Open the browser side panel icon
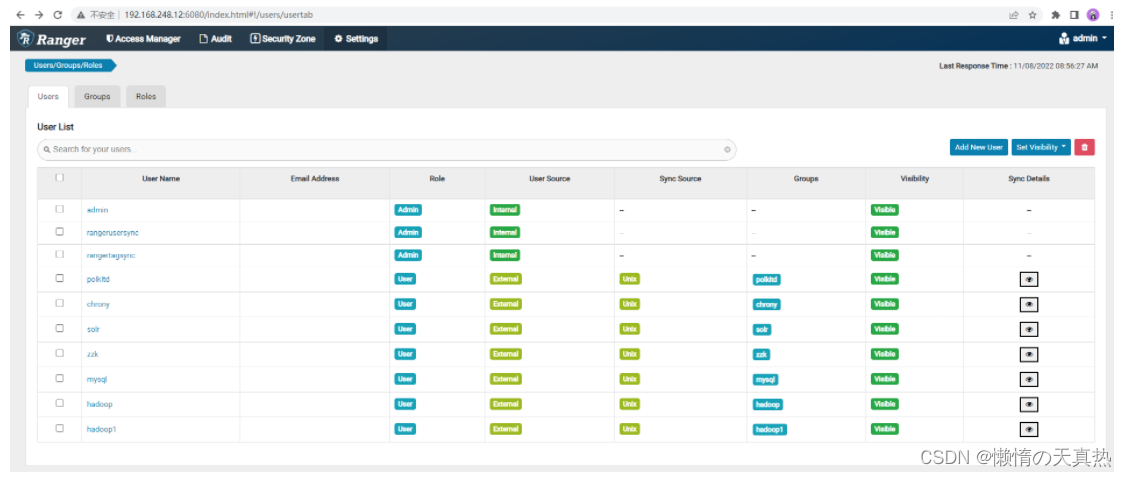The image size is (1127, 477). click(x=1074, y=14)
